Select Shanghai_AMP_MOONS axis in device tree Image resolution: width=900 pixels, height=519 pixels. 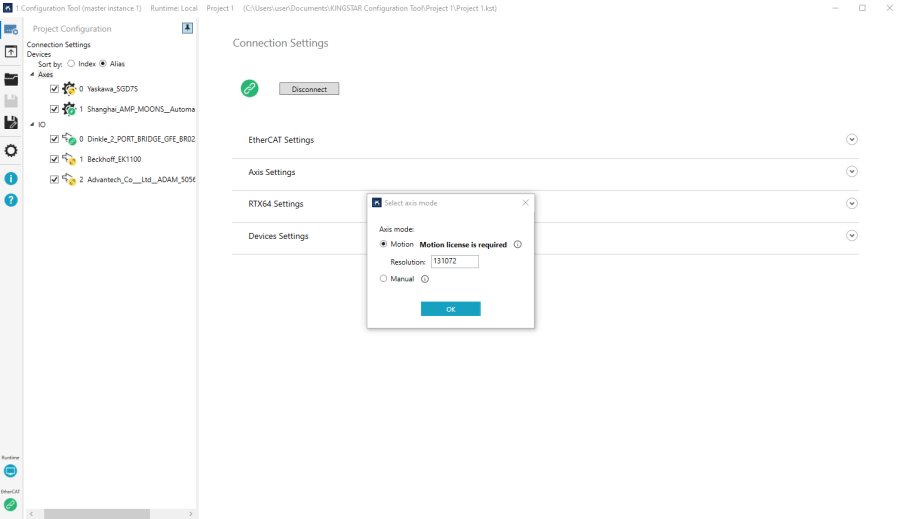(140, 109)
